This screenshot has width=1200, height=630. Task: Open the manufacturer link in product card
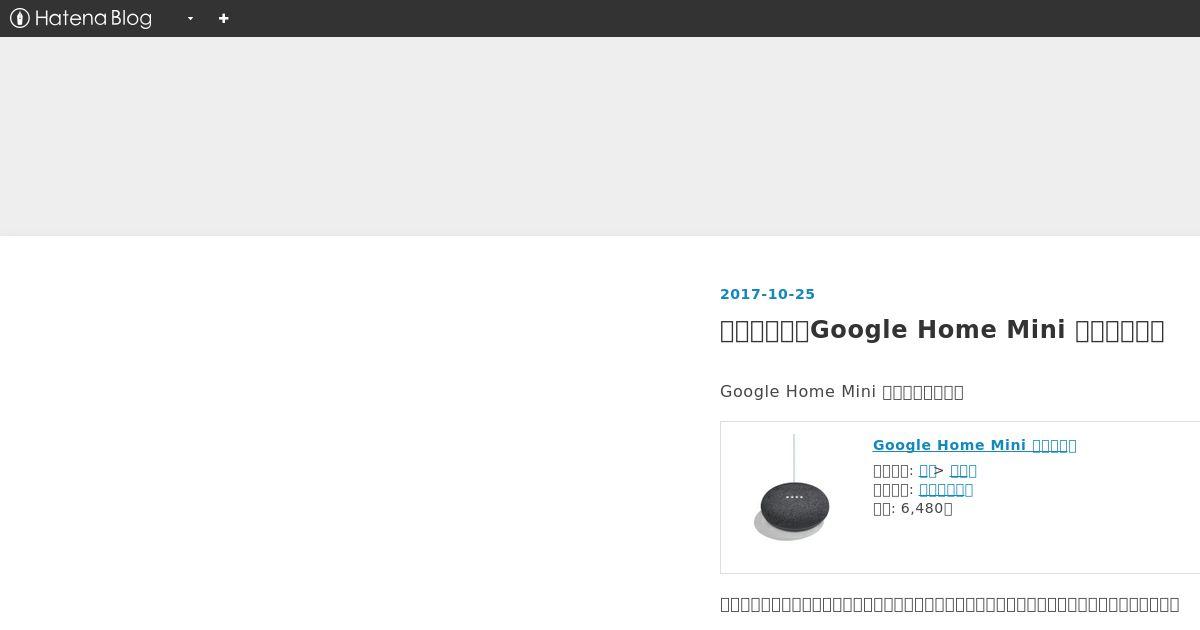[946, 489]
